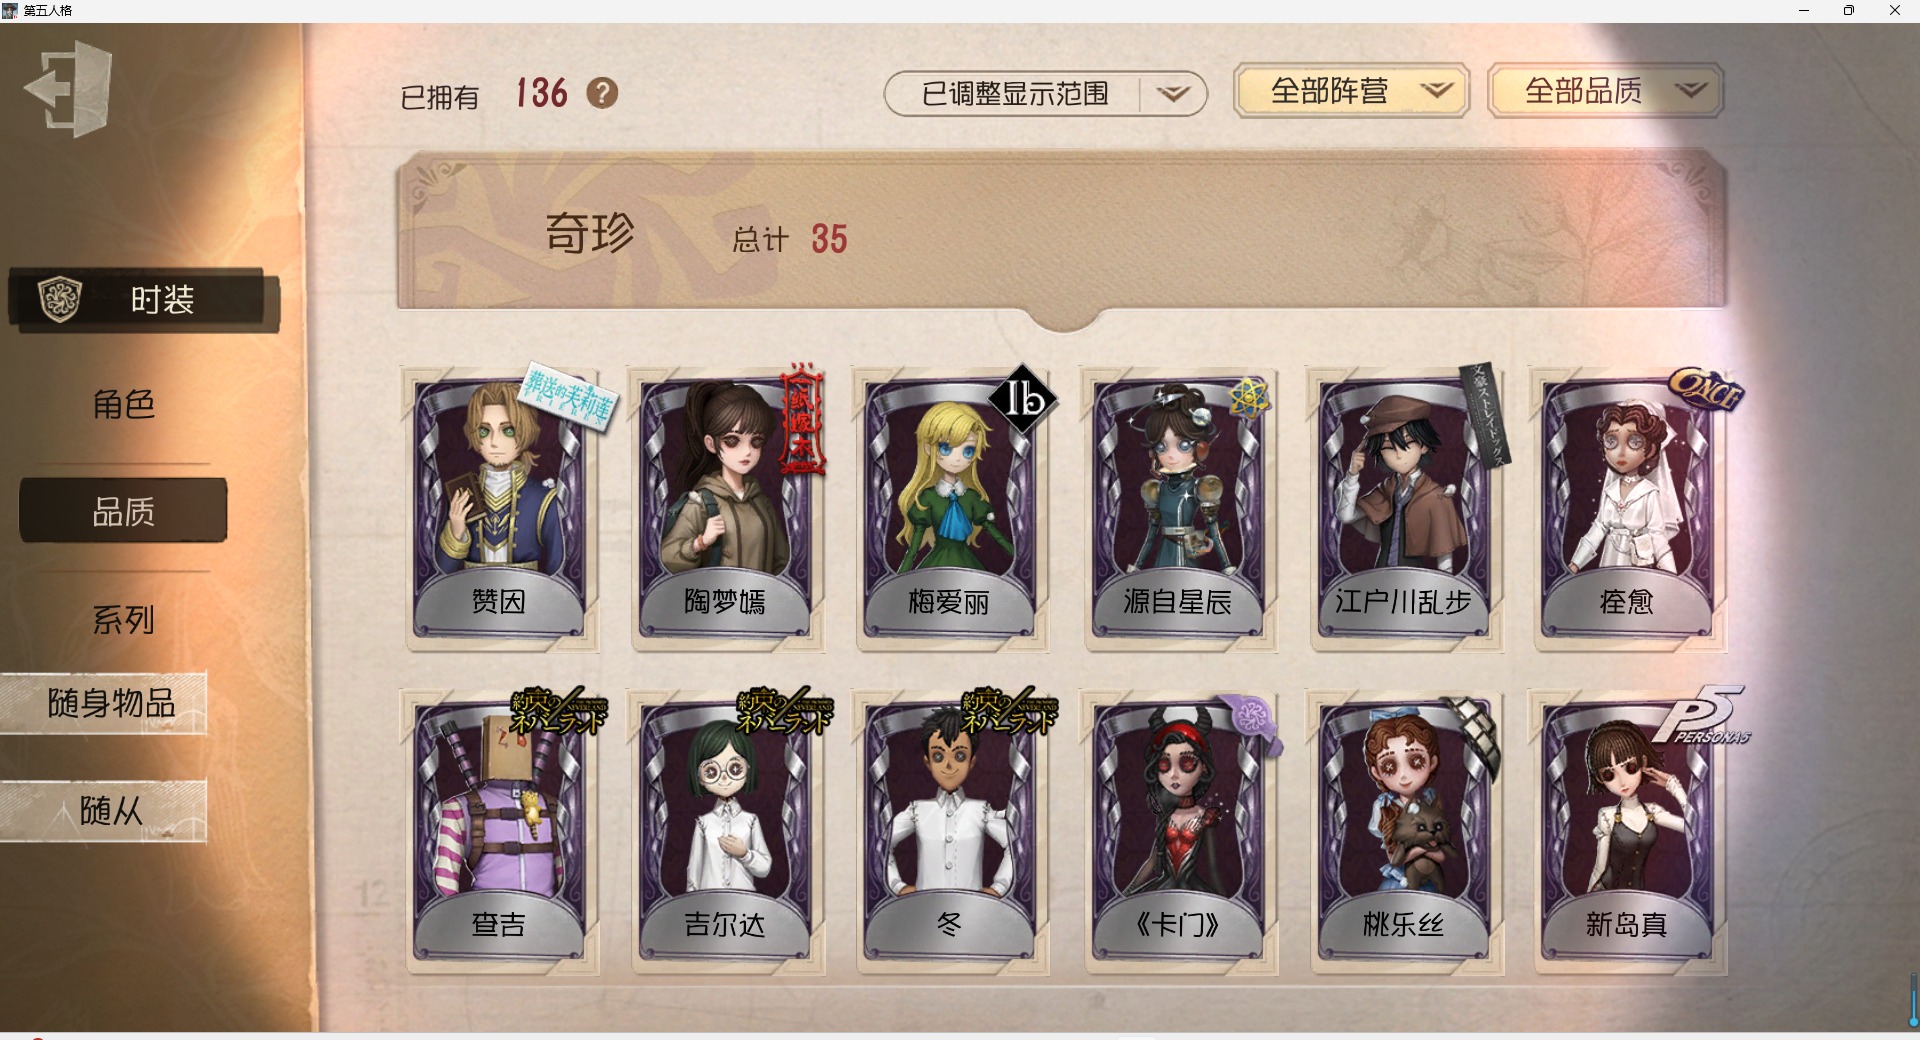Select the 江户川乱步 costume card
The image size is (1920, 1040).
1403,508
